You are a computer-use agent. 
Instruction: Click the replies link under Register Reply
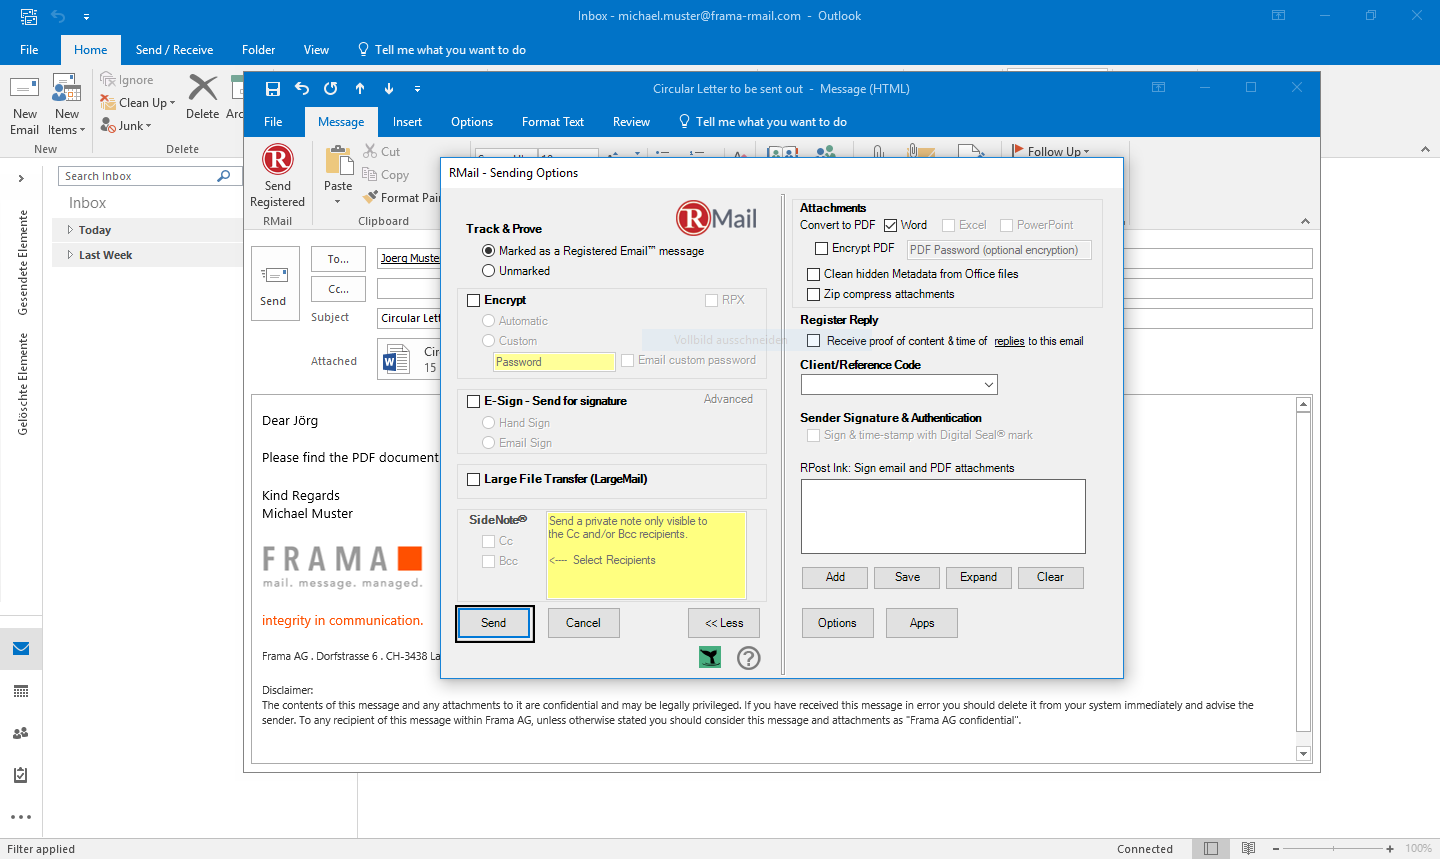1009,341
